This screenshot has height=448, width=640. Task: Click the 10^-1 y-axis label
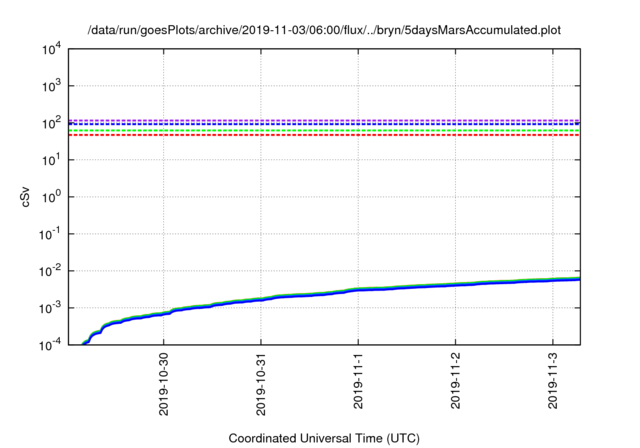point(50,235)
